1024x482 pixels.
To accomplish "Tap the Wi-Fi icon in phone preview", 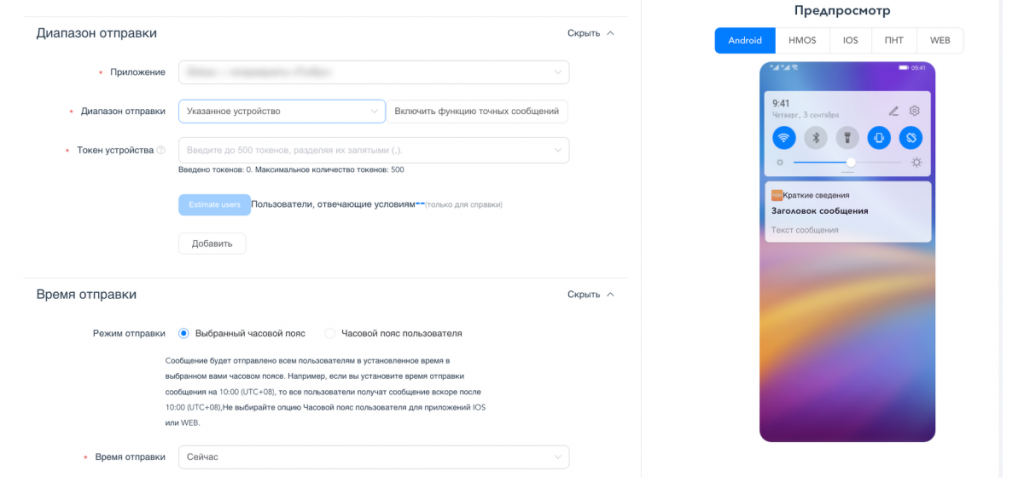I will 784,138.
